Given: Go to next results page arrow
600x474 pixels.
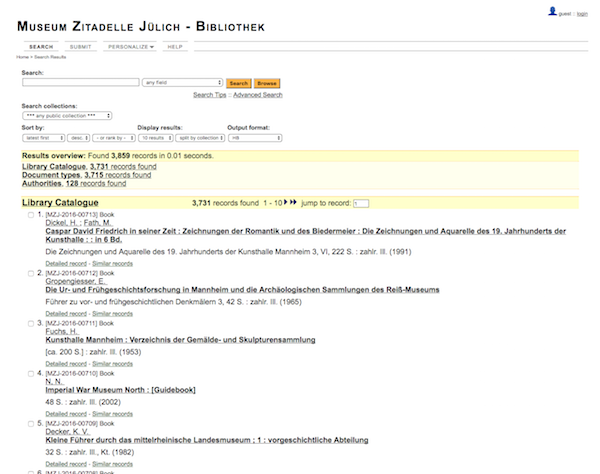Looking at the screenshot, I should tap(286, 203).
